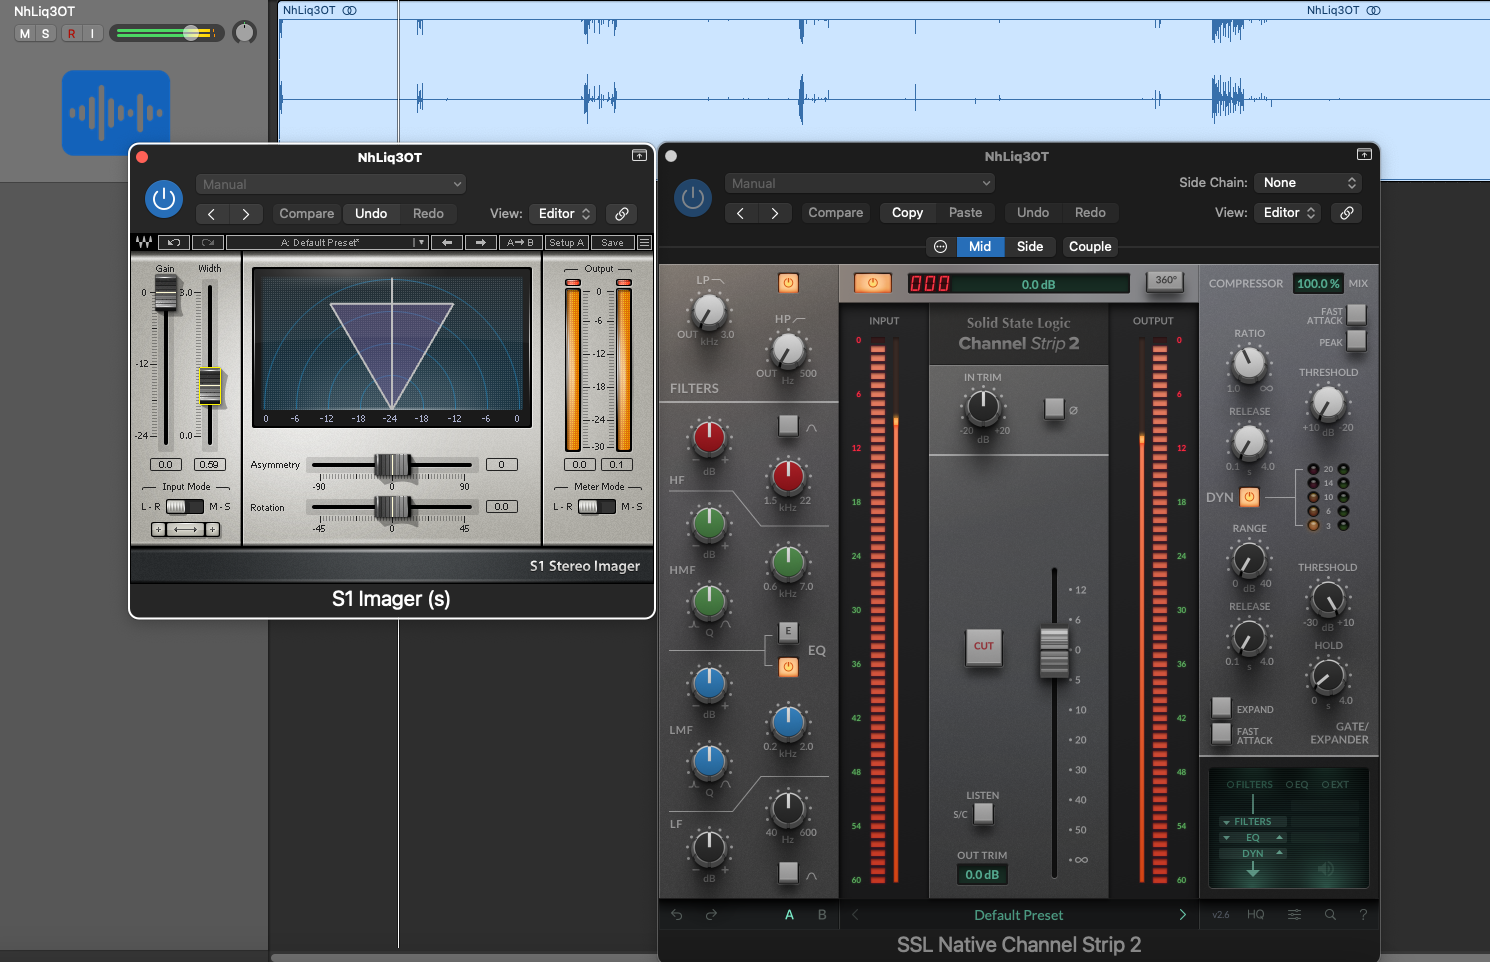Click Copy in SSL Channel Strip header
Screen dimensions: 1490x962
pos(907,213)
